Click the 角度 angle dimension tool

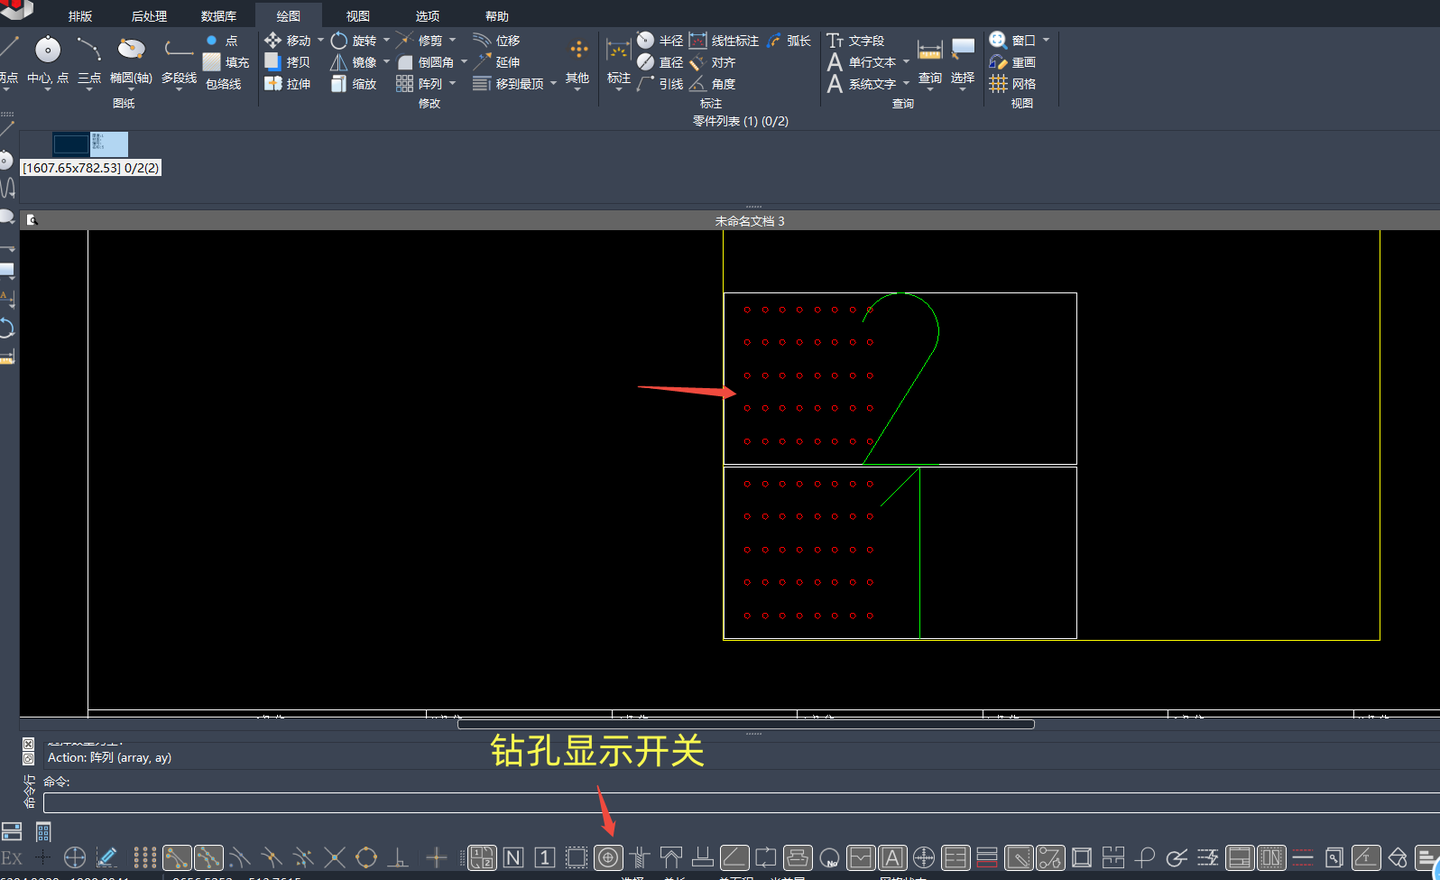(x=713, y=84)
